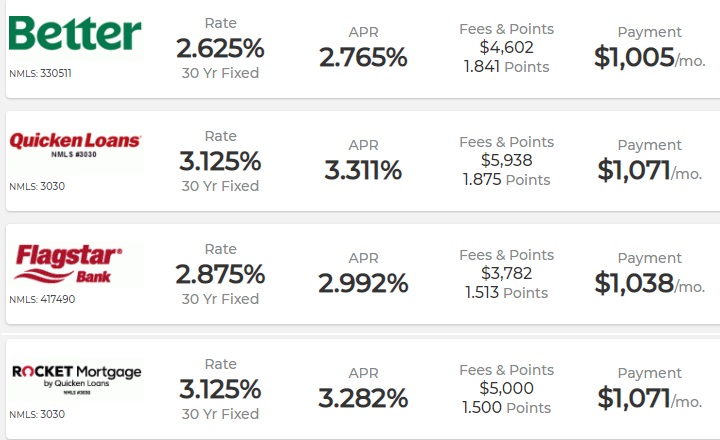Select Flagstar's 2.875% rate
This screenshot has height=440, width=720.
(x=220, y=274)
